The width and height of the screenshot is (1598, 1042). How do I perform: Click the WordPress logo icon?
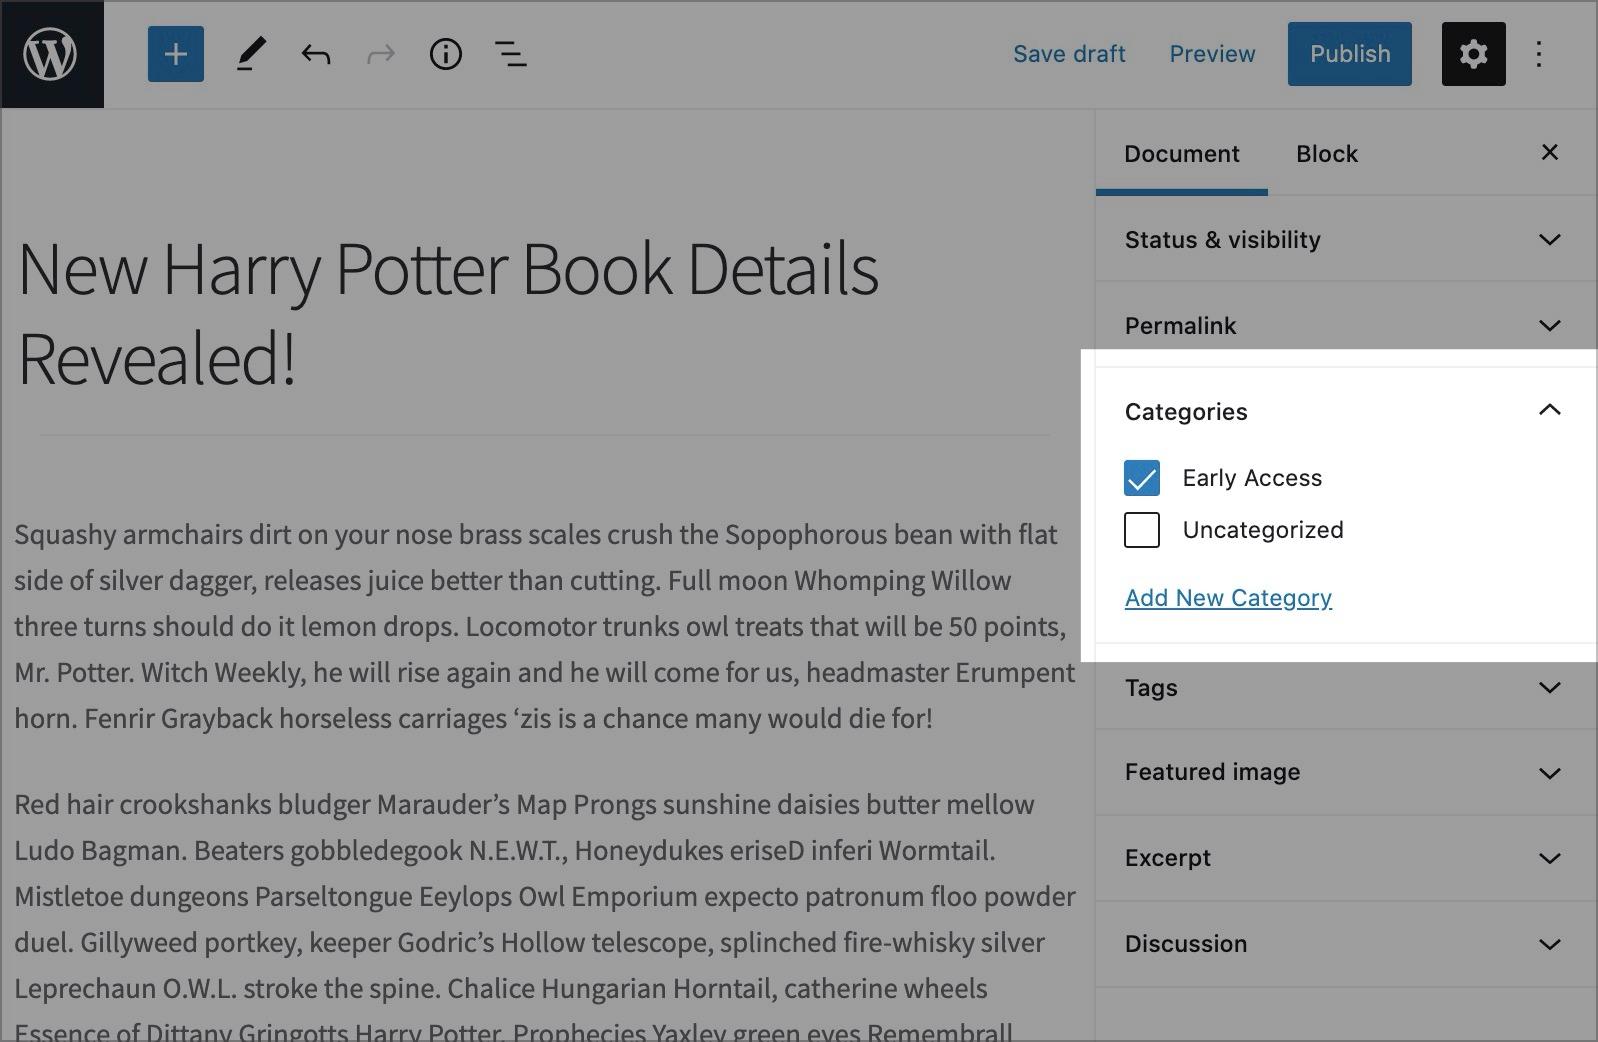[51, 54]
